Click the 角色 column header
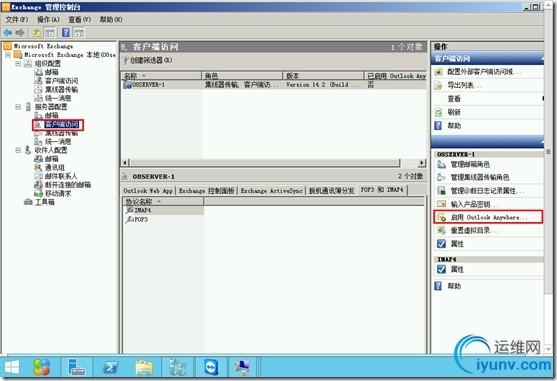The width and height of the screenshot is (557, 381). 242,76
